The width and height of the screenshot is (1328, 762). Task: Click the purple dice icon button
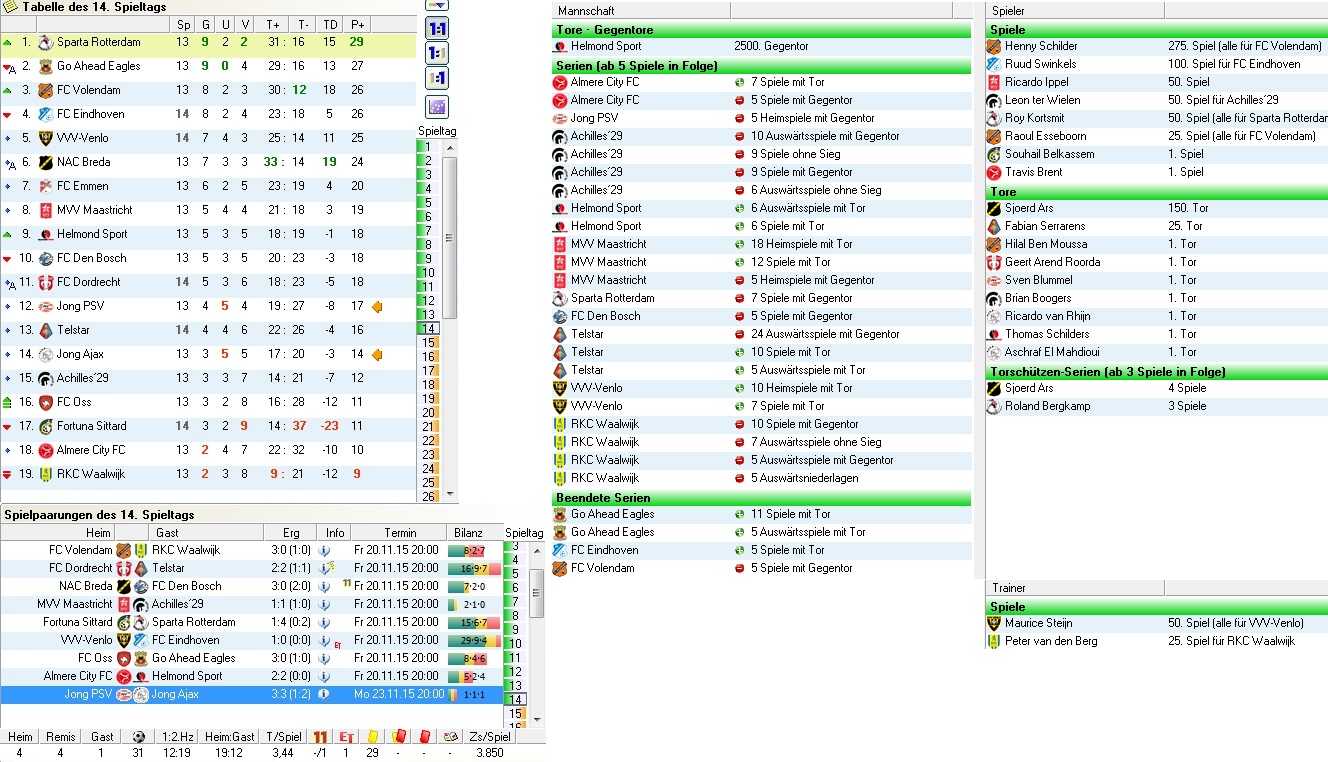pos(437,106)
